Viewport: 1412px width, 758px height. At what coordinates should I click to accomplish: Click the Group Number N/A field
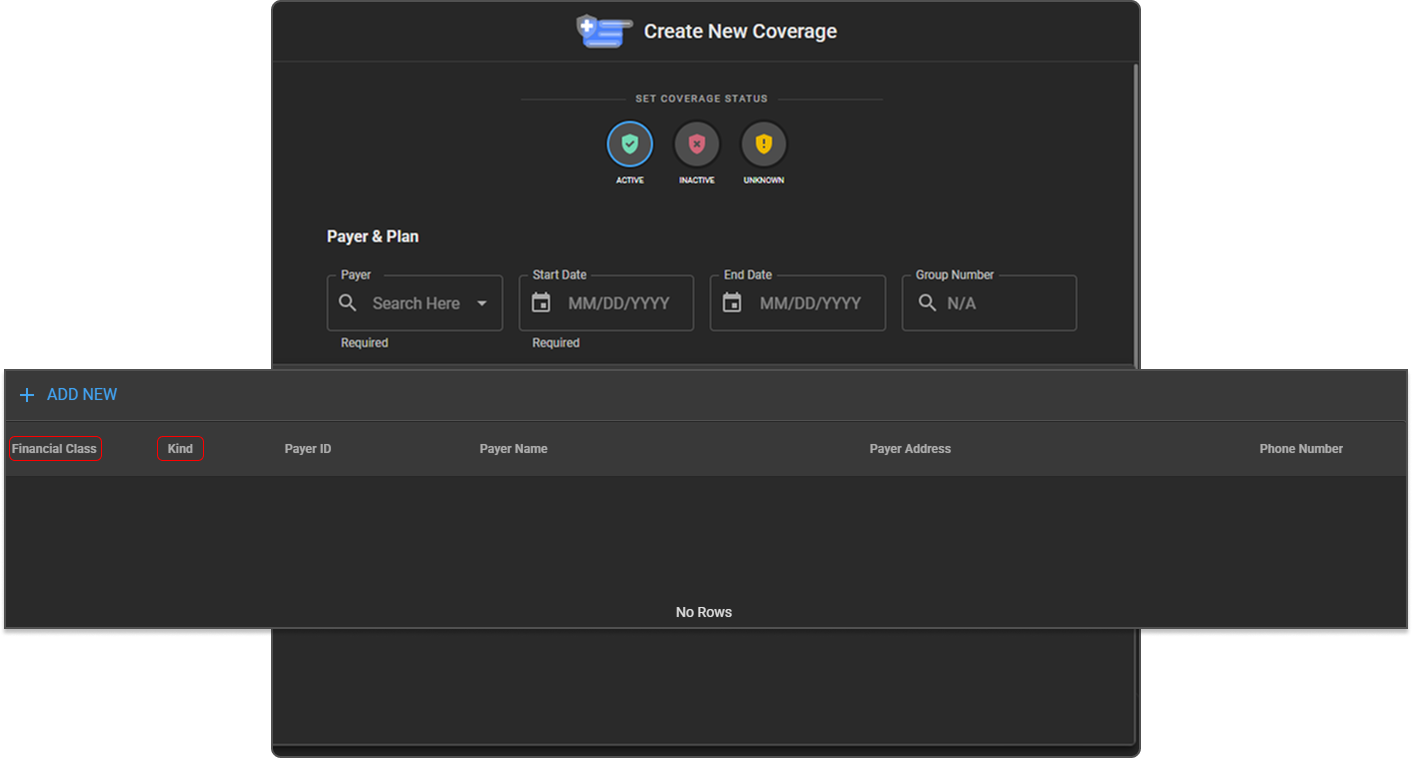point(989,303)
